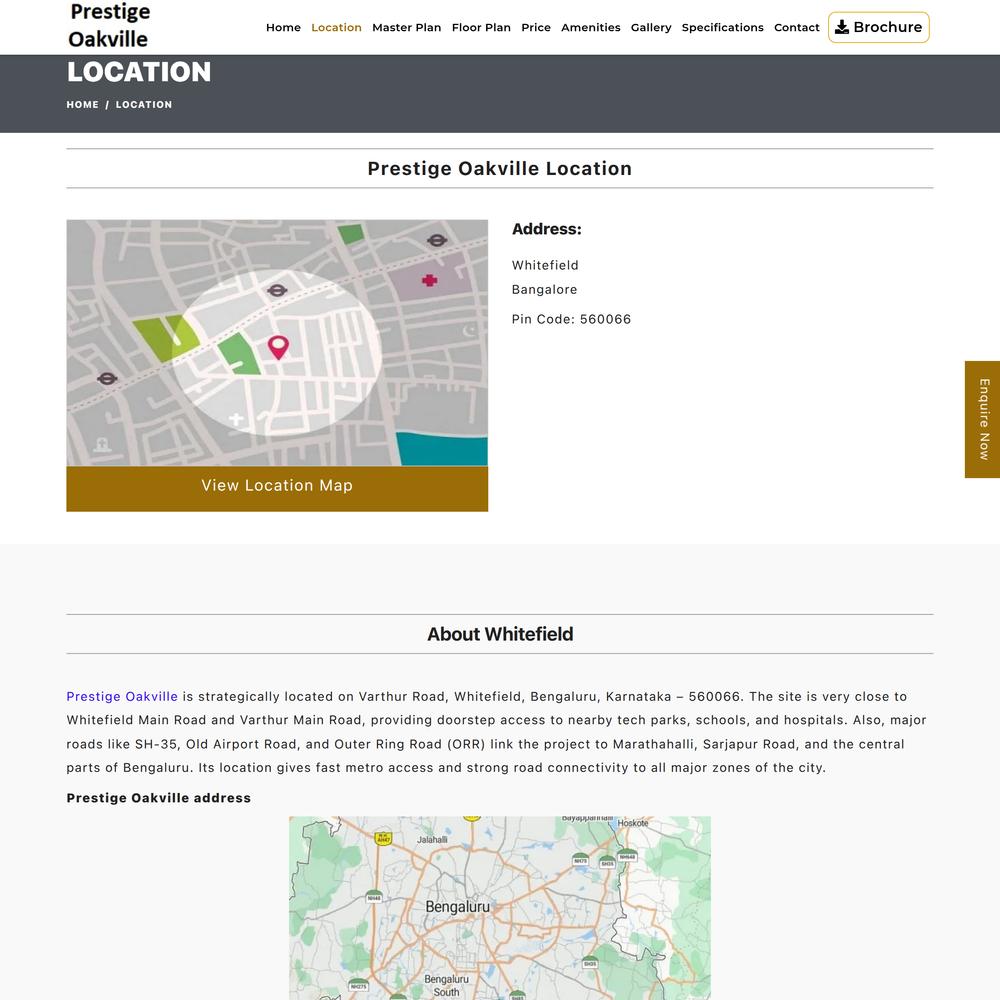Click the red hospital cross on map

[429, 280]
